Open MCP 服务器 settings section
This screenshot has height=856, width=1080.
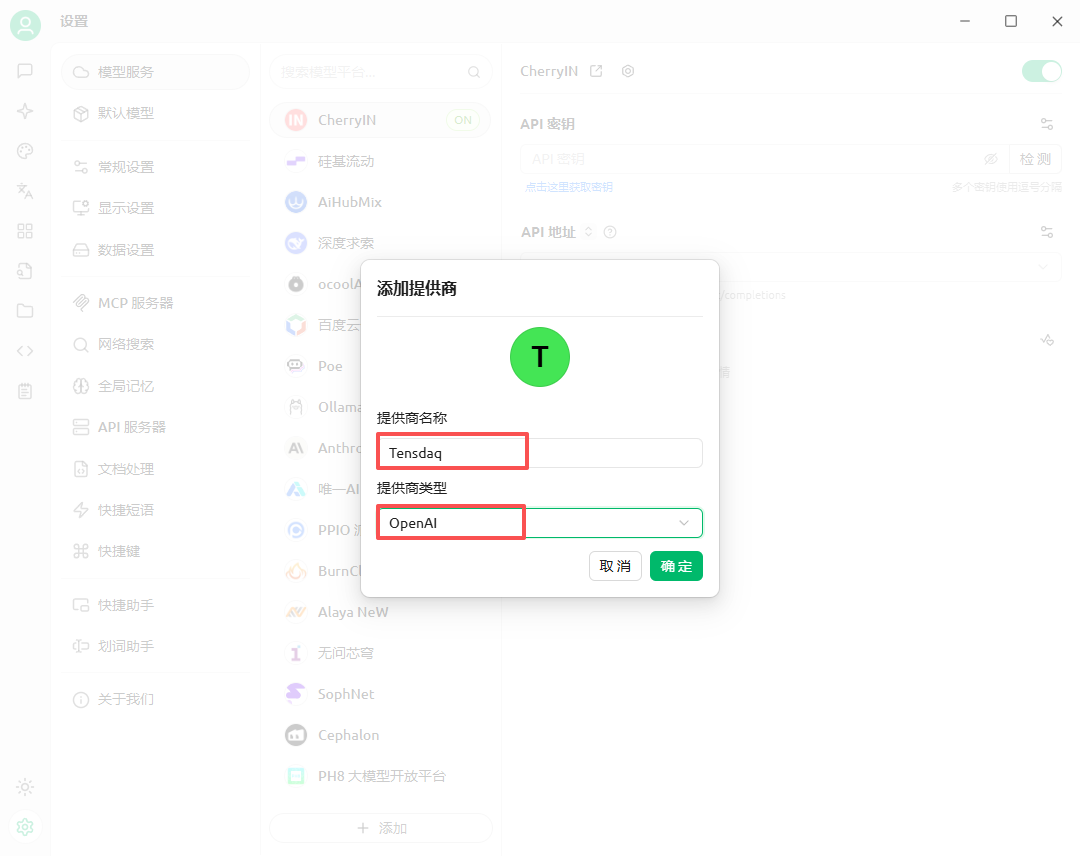coord(155,303)
